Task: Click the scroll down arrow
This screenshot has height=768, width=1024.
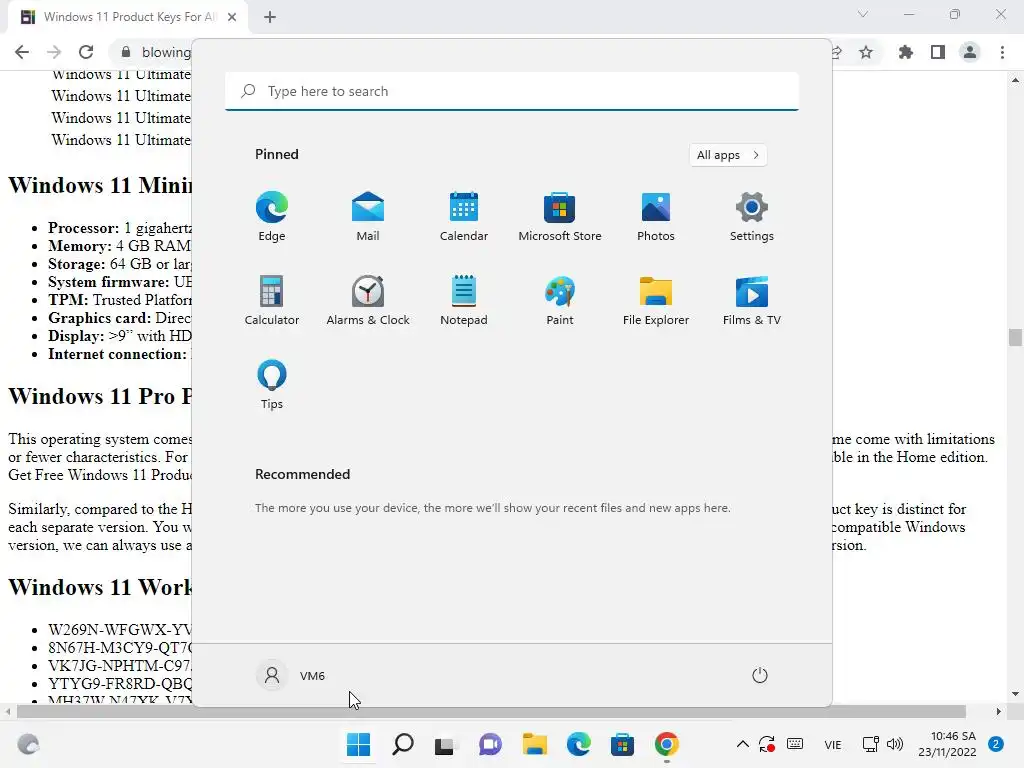Action: pyautogui.click(x=1015, y=694)
